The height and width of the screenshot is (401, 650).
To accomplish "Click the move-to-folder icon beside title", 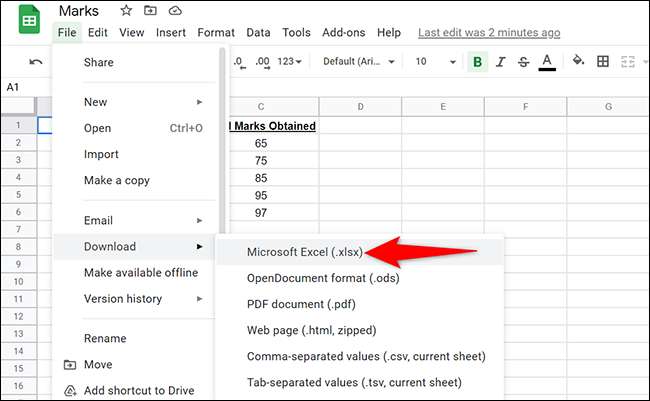I will tap(150, 10).
